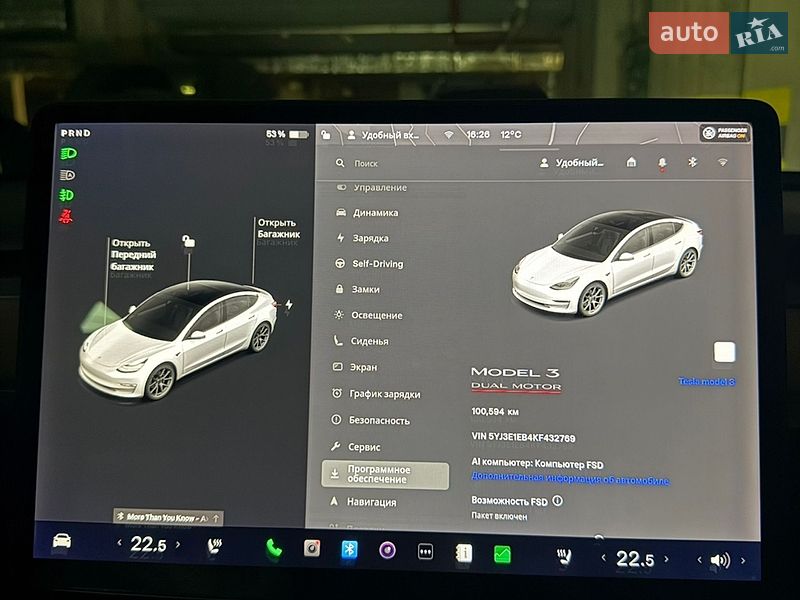800x600 pixels.
Task: Open the График зарядки settings
Action: point(376,394)
